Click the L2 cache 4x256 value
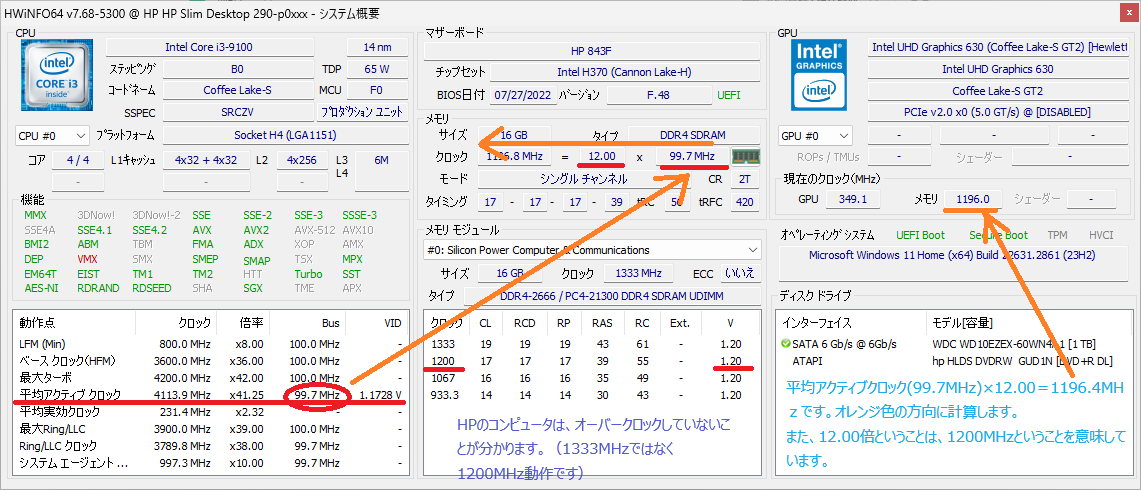The width and height of the screenshot is (1141, 490). 302,160
